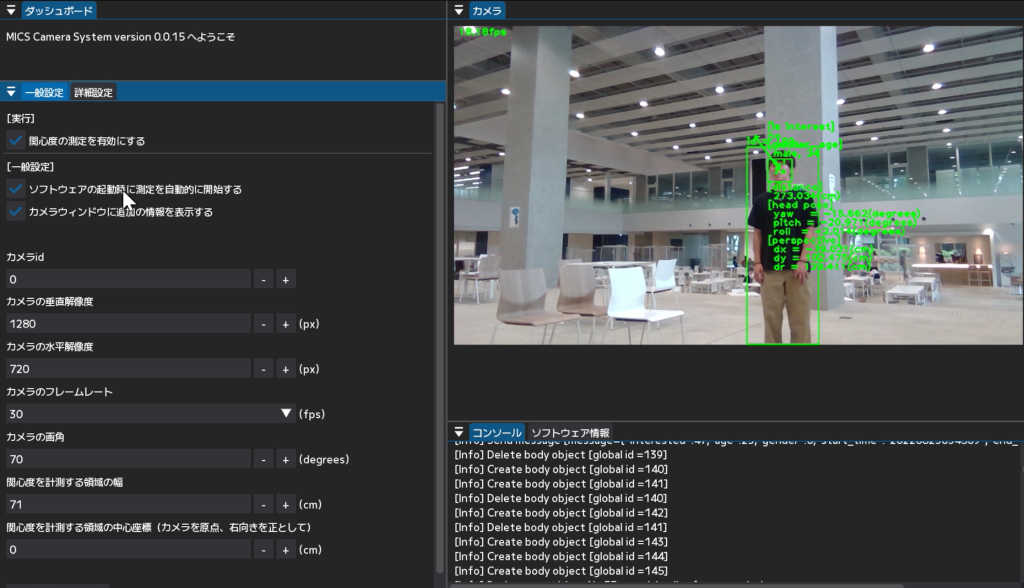Select the カメラ tab
The height and width of the screenshot is (588, 1024).
[487, 10]
